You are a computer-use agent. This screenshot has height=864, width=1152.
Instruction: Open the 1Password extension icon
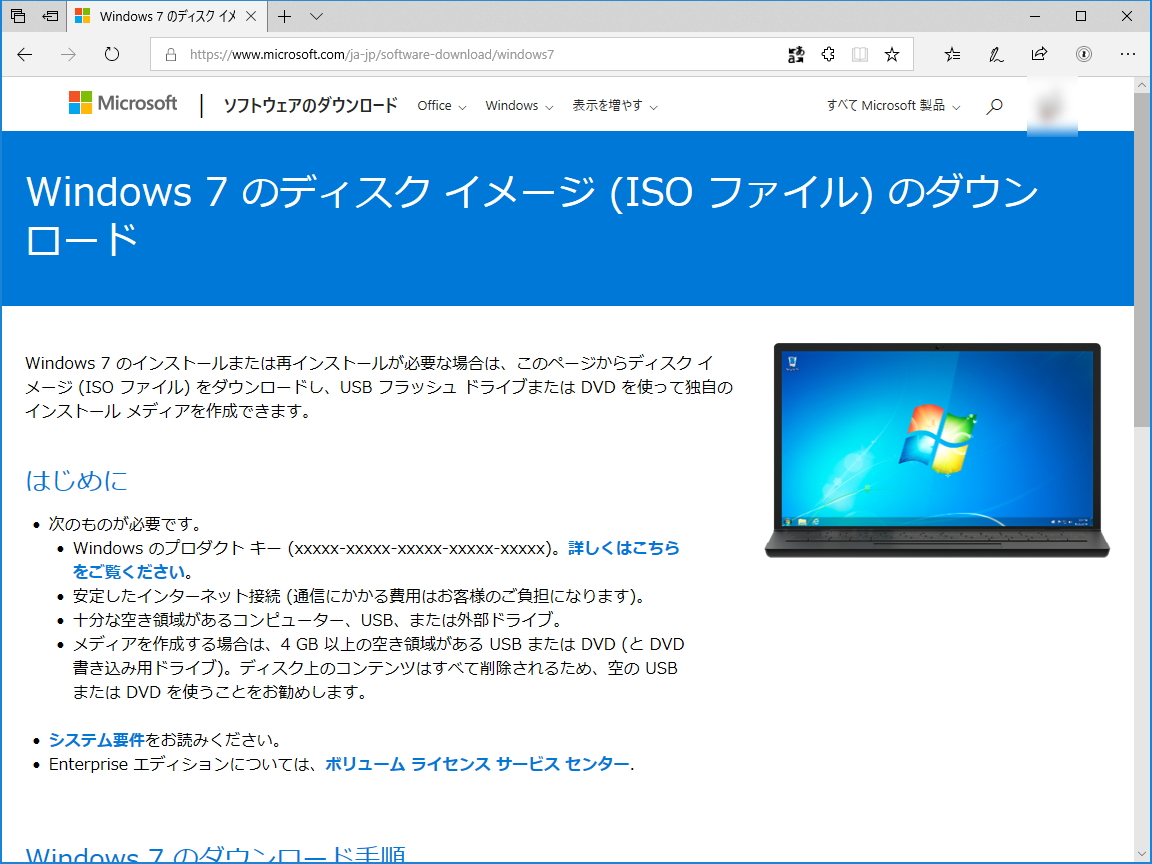point(1083,54)
